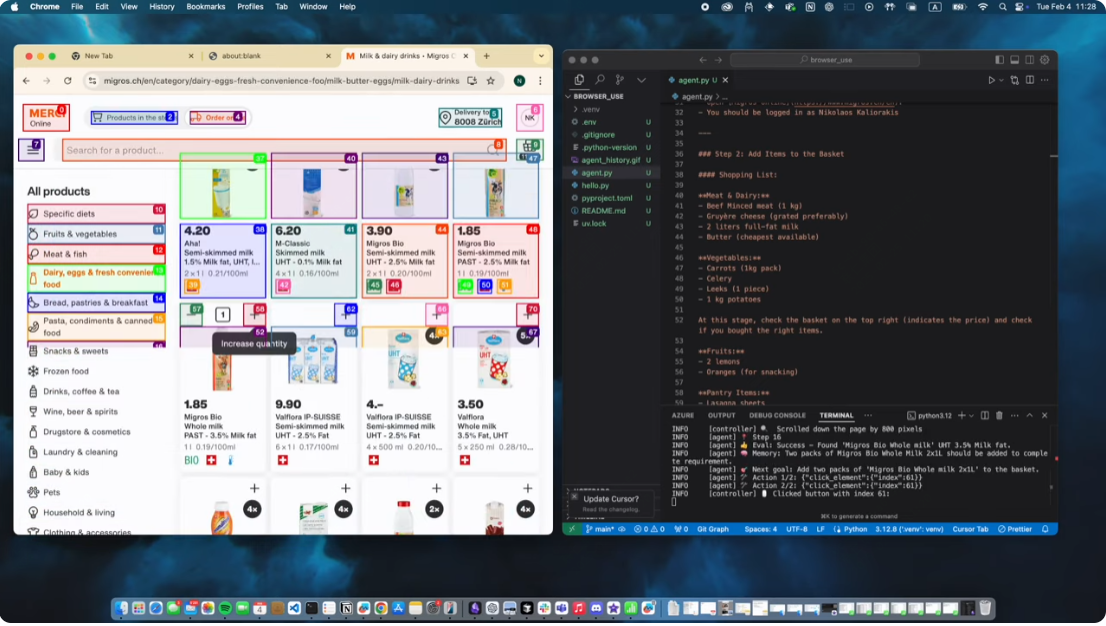Select the Meat & fish category
This screenshot has height=626, width=1106.
coord(66,254)
